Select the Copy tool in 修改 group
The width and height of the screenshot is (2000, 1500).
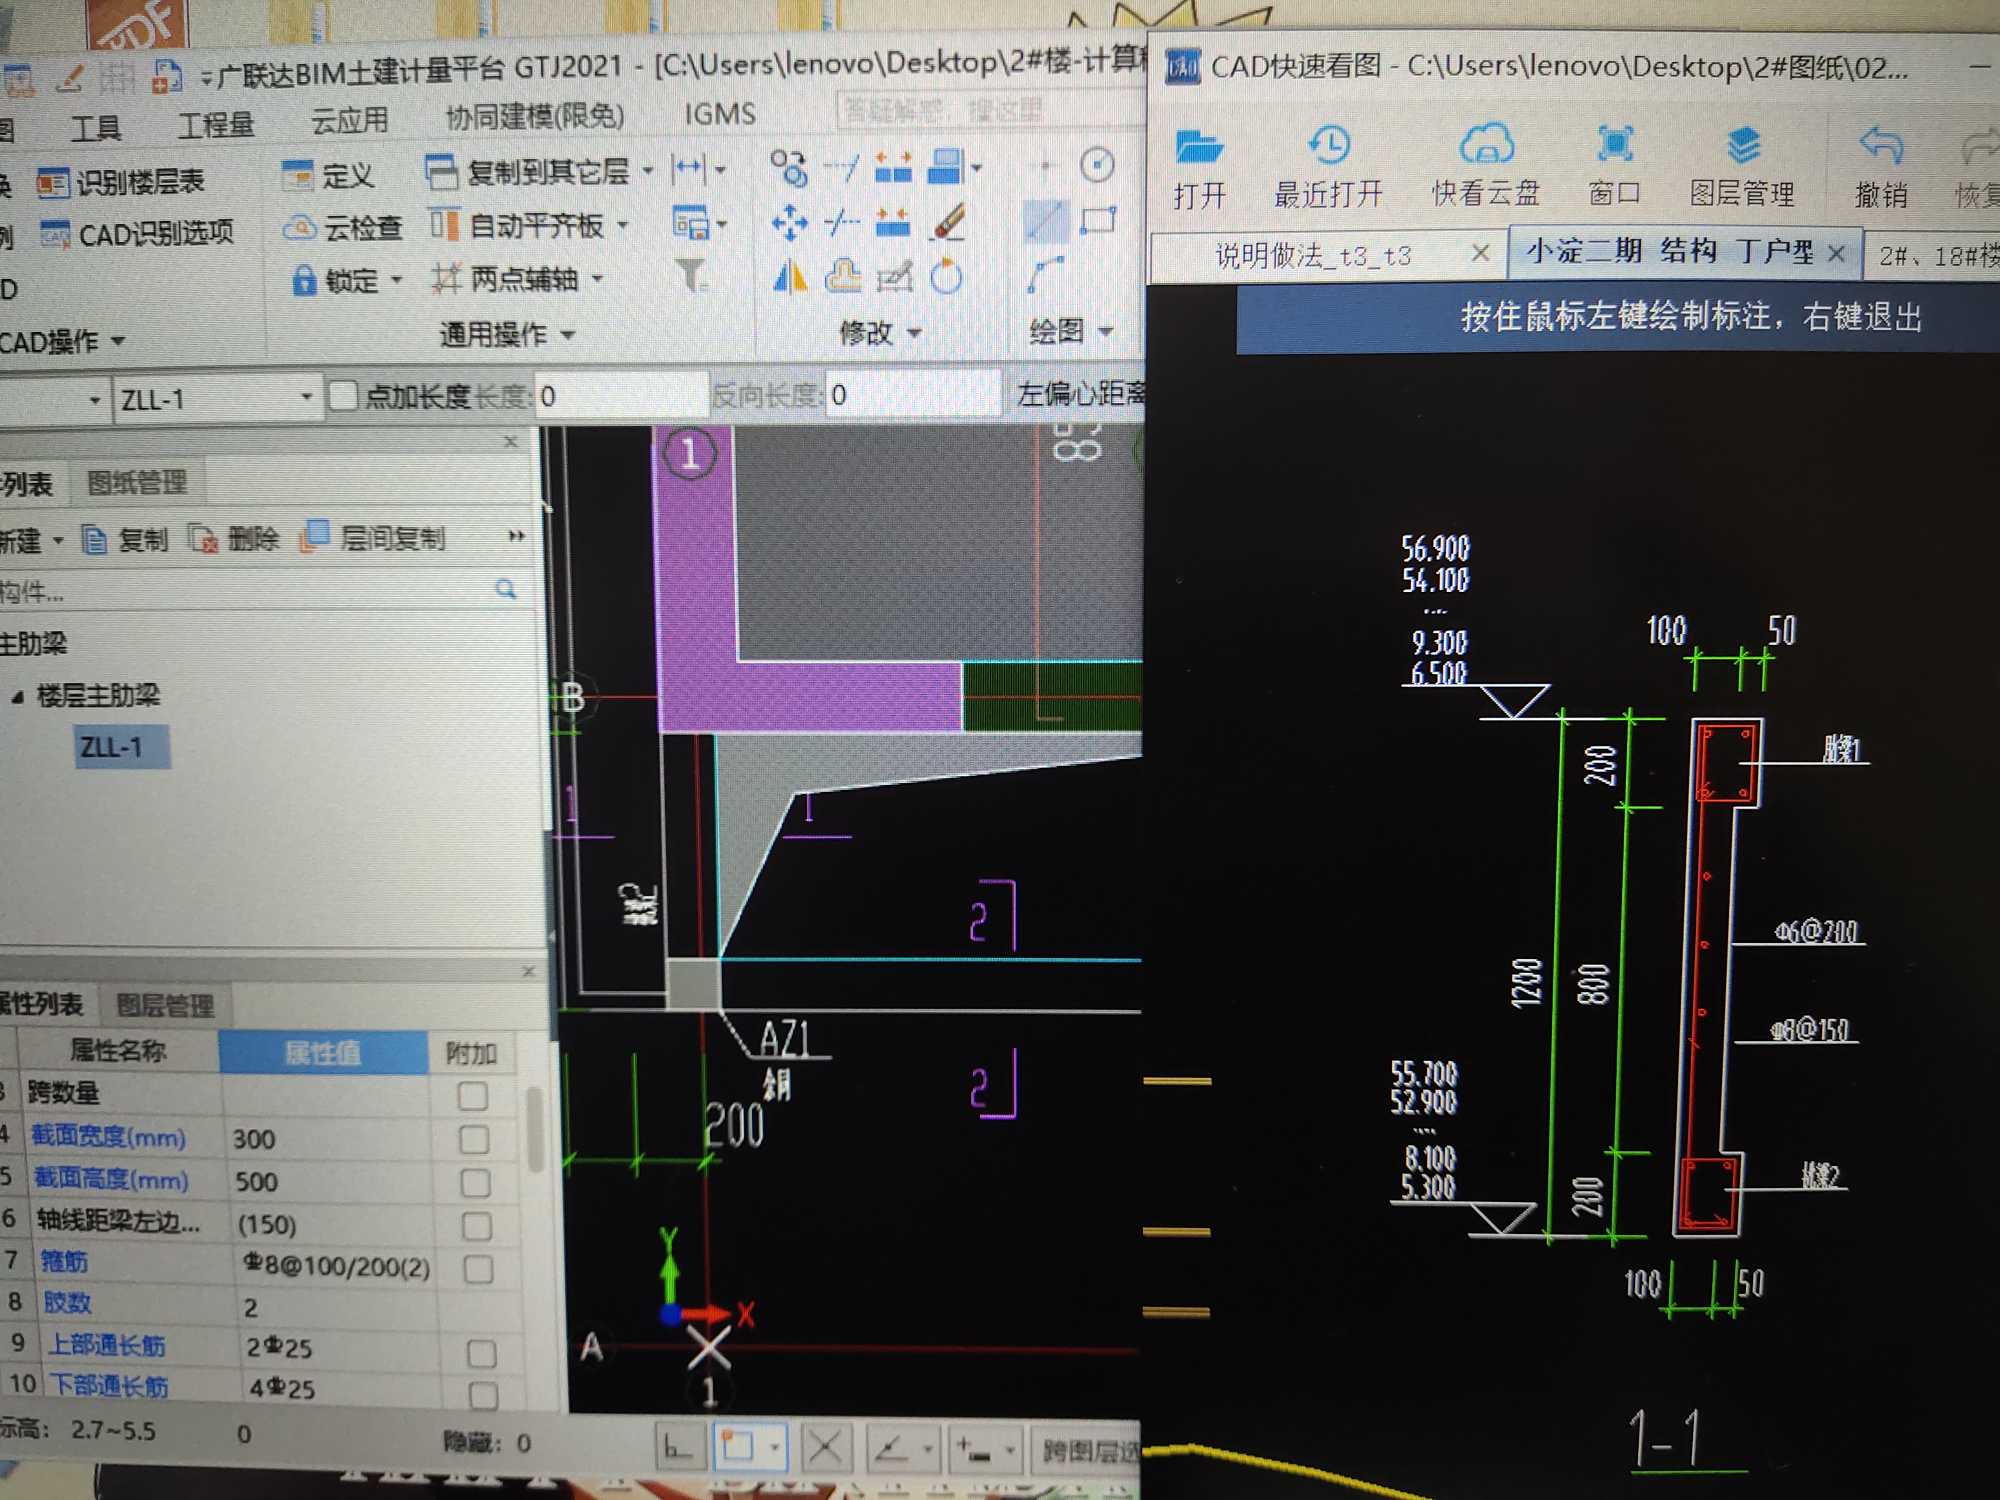[x=788, y=167]
